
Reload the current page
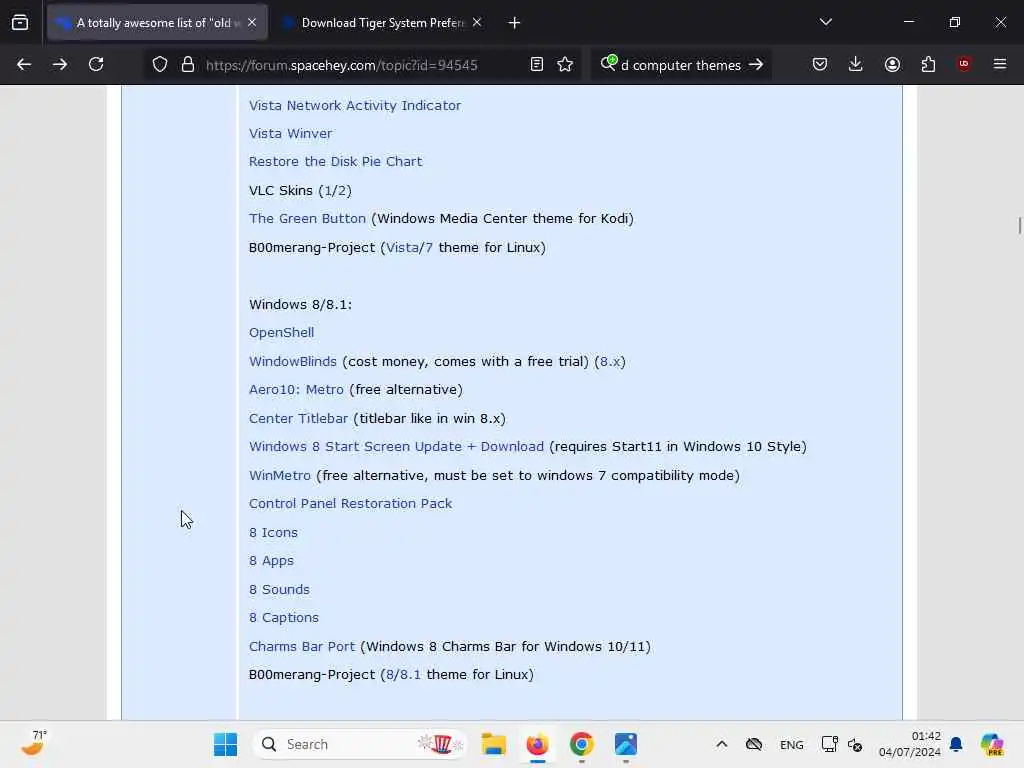96,65
